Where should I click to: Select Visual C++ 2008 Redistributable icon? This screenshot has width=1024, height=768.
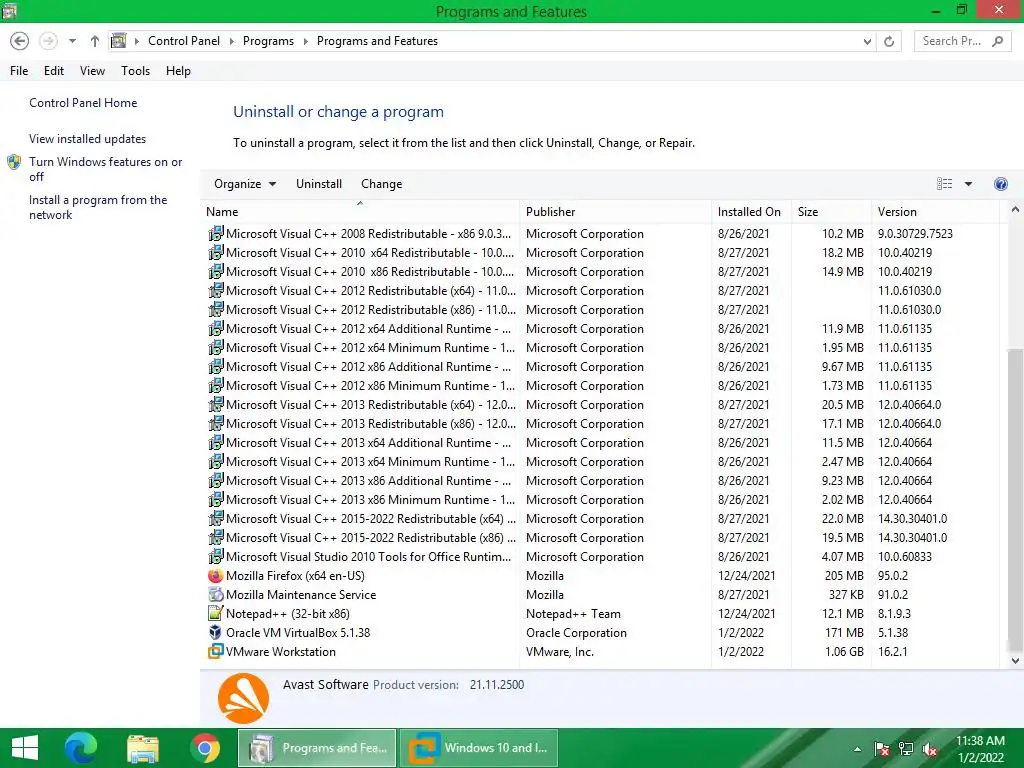pos(216,233)
